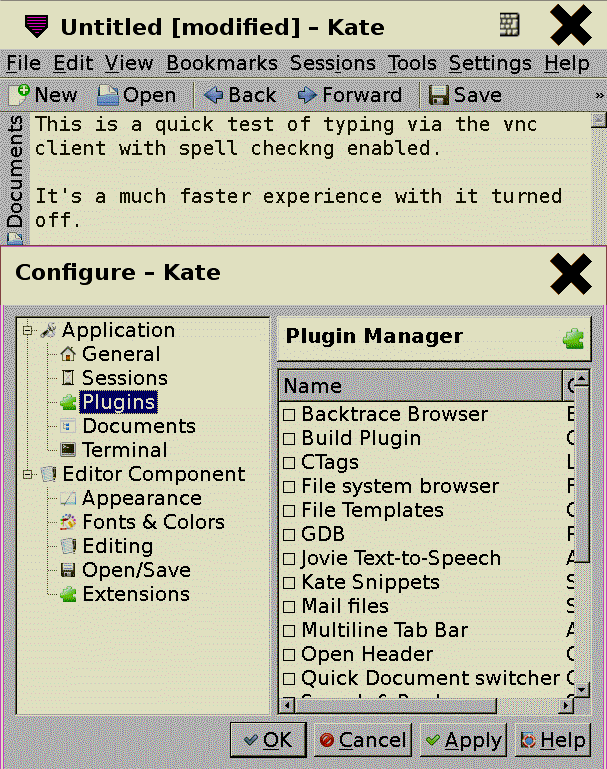This screenshot has height=769, width=607.
Task: Enable the Multiline Tab Bar checkbox
Action: coord(289,630)
